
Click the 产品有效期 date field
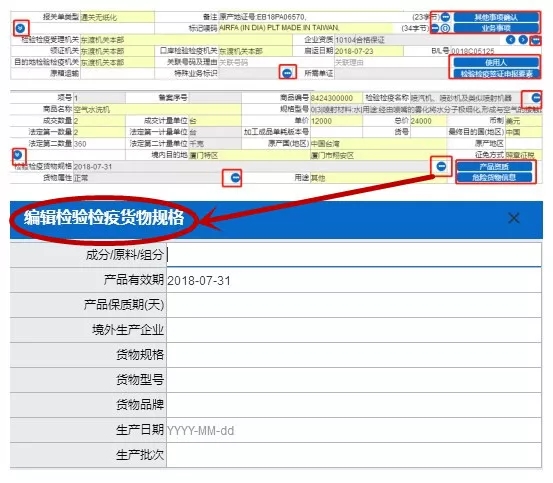354,280
